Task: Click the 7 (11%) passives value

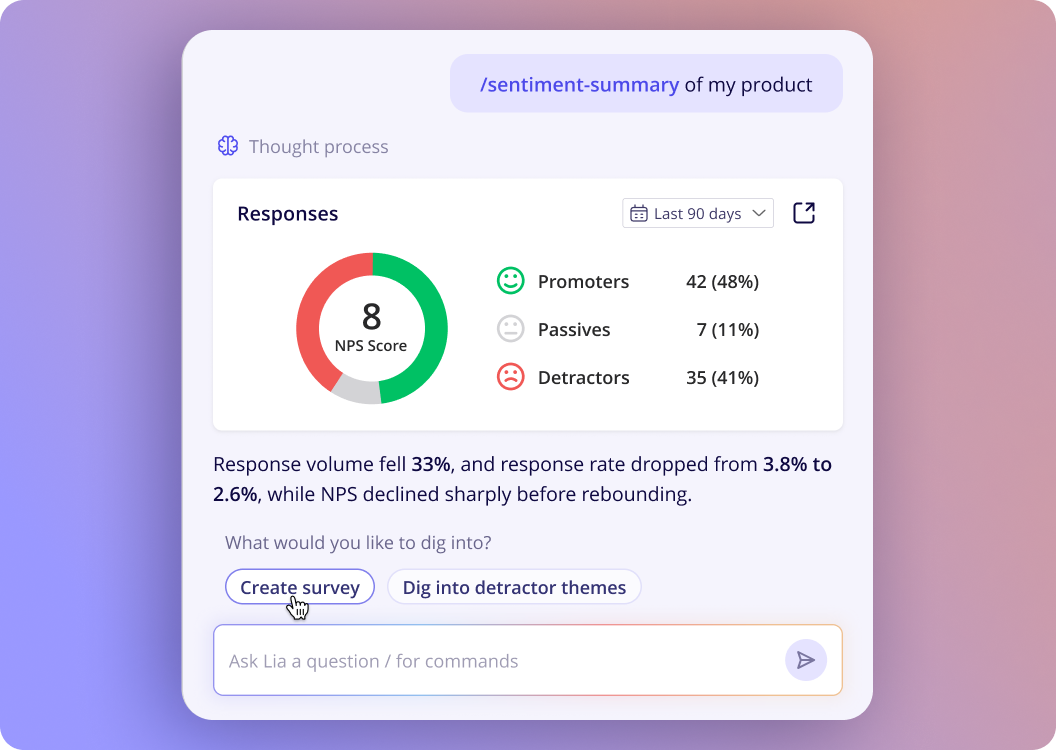Action: (x=727, y=330)
